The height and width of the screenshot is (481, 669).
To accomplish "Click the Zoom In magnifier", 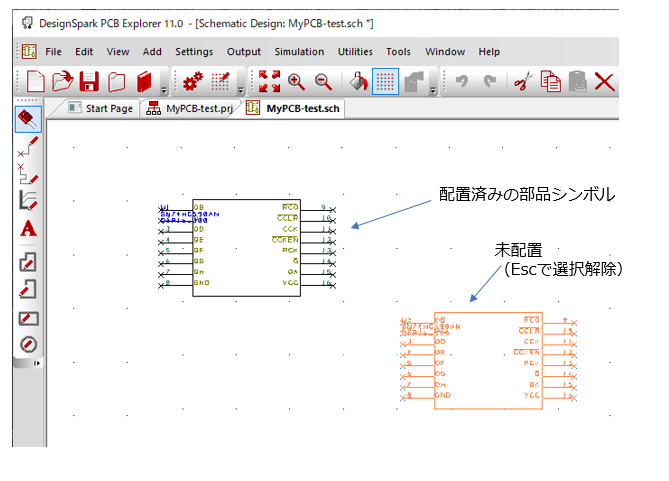I will click(296, 82).
